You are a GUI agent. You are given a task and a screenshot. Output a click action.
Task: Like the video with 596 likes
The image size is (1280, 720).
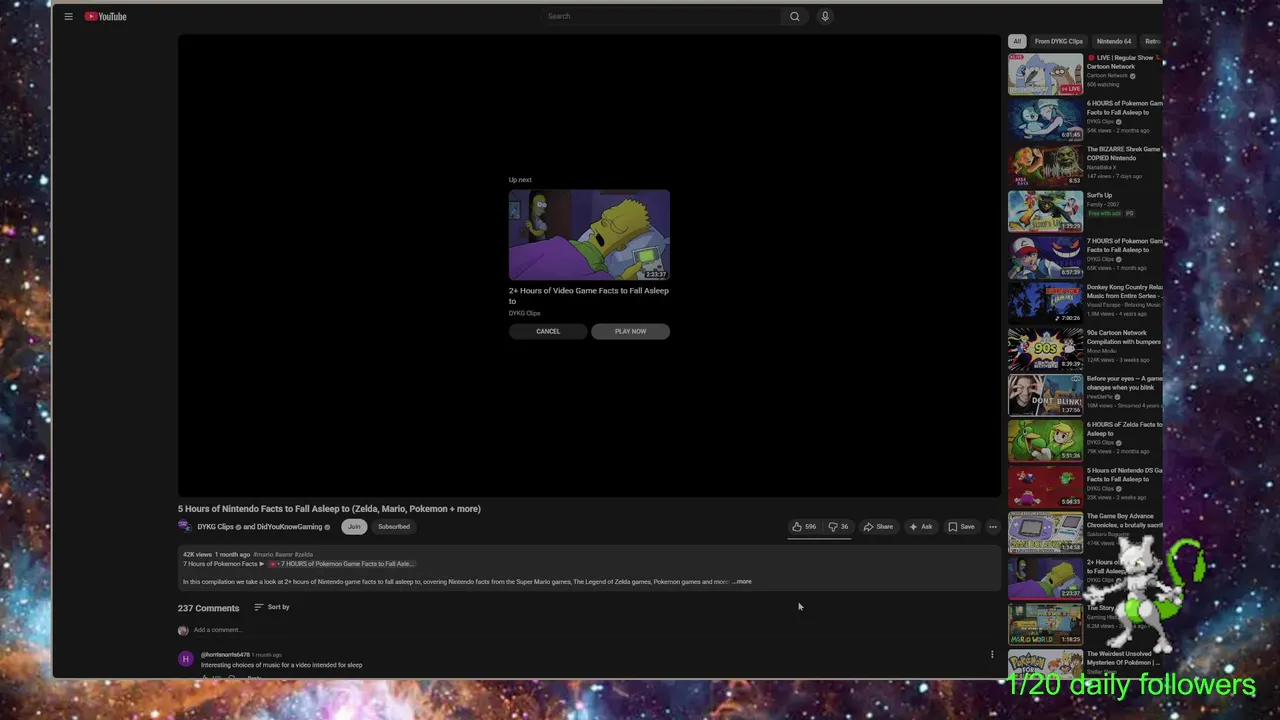804,527
